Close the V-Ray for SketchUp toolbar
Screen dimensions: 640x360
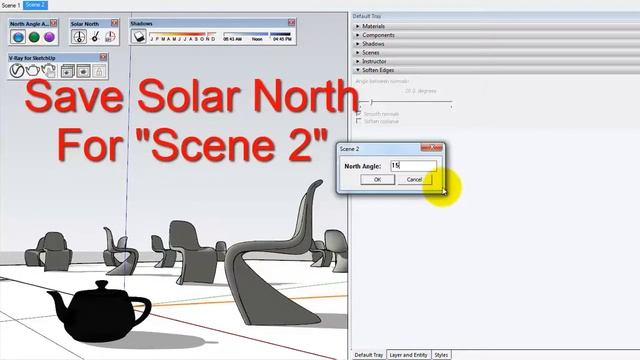(103, 57)
